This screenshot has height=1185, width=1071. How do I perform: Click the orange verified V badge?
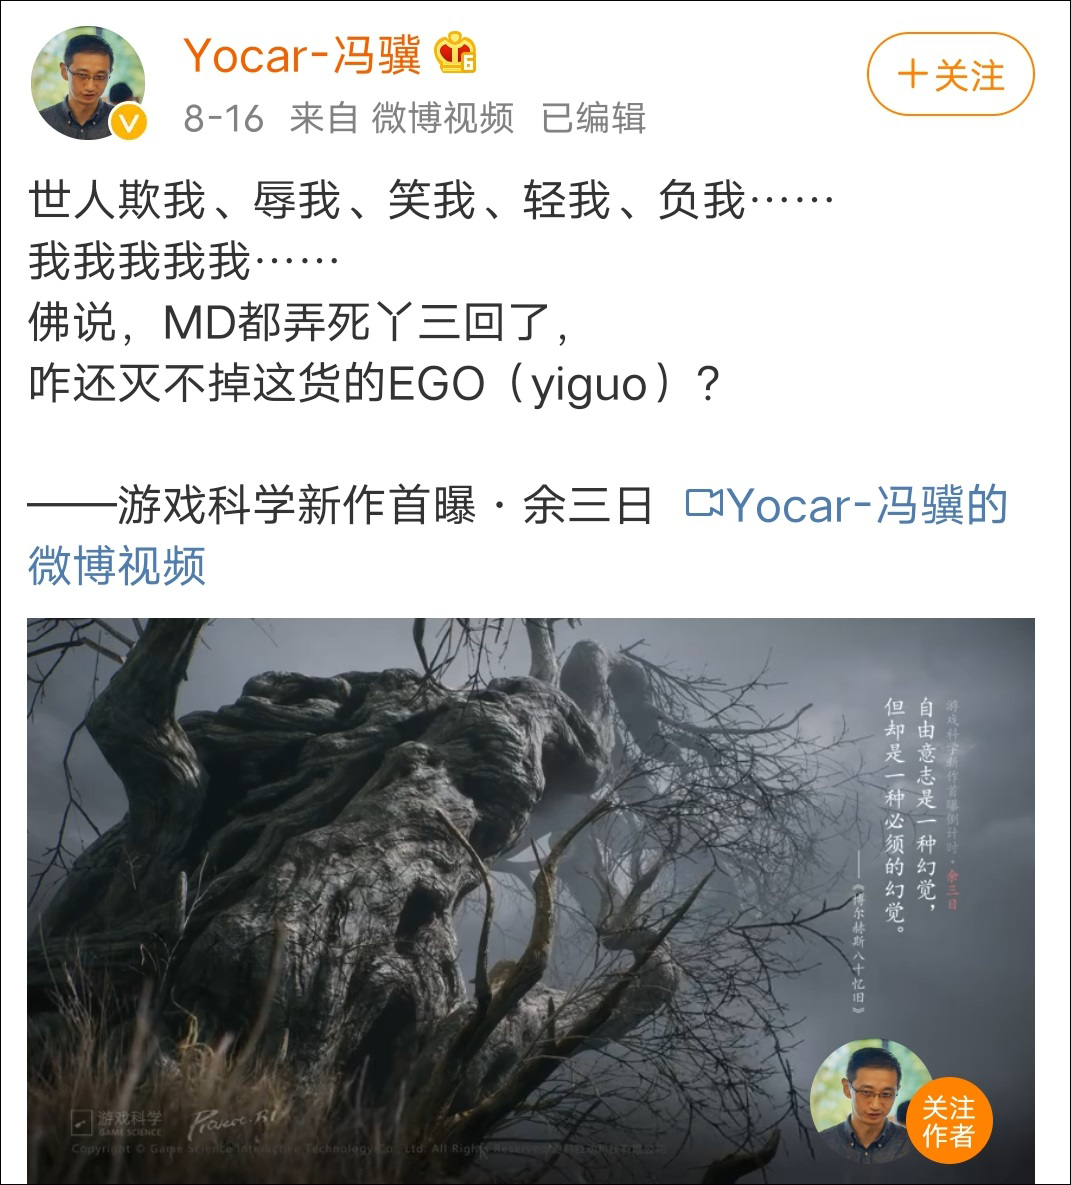(129, 122)
